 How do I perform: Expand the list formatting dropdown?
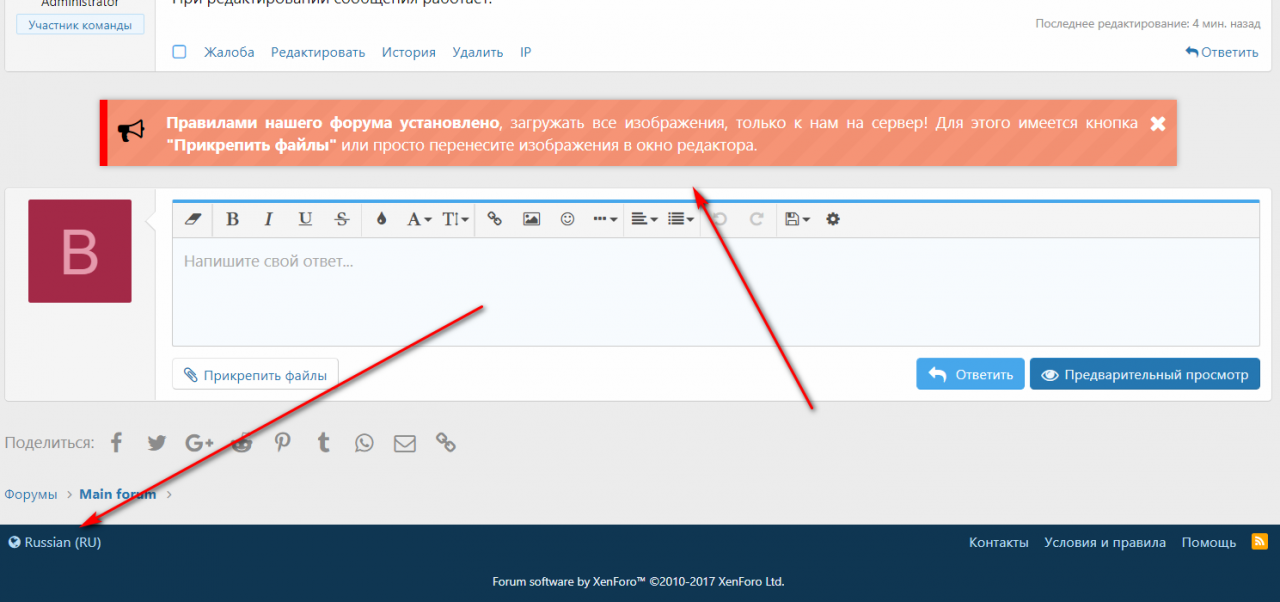tap(681, 219)
